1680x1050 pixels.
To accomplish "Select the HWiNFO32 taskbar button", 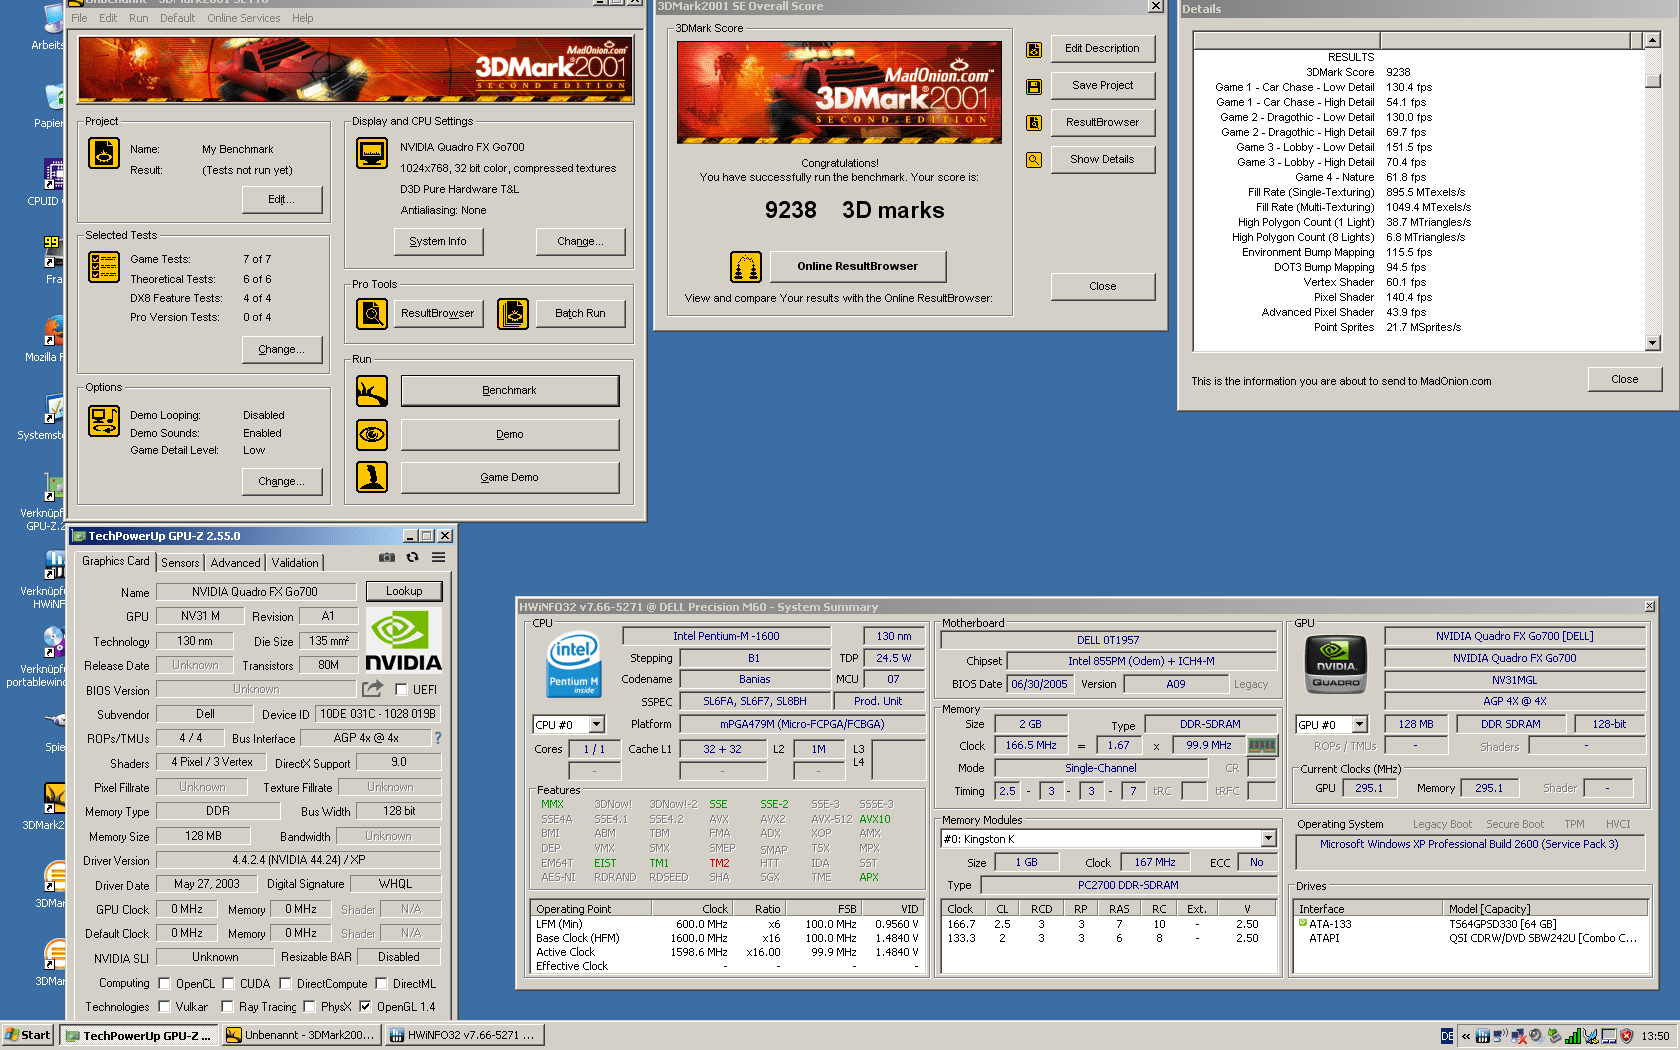I will pyautogui.click(x=465, y=1036).
